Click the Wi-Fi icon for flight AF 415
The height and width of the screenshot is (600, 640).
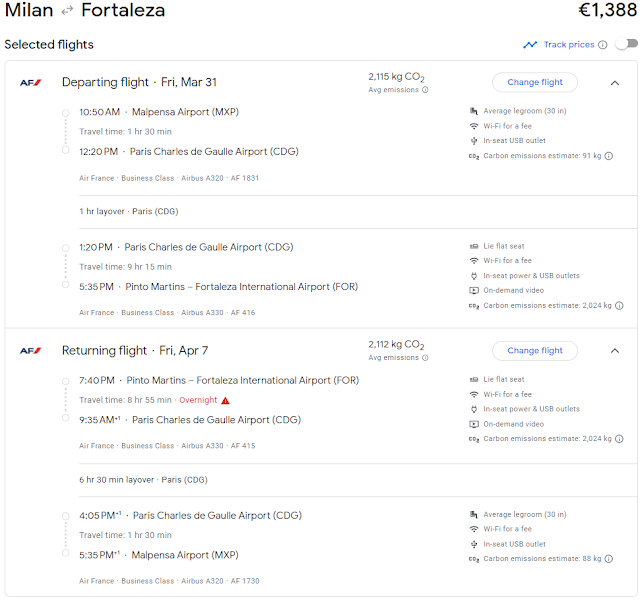click(x=473, y=394)
